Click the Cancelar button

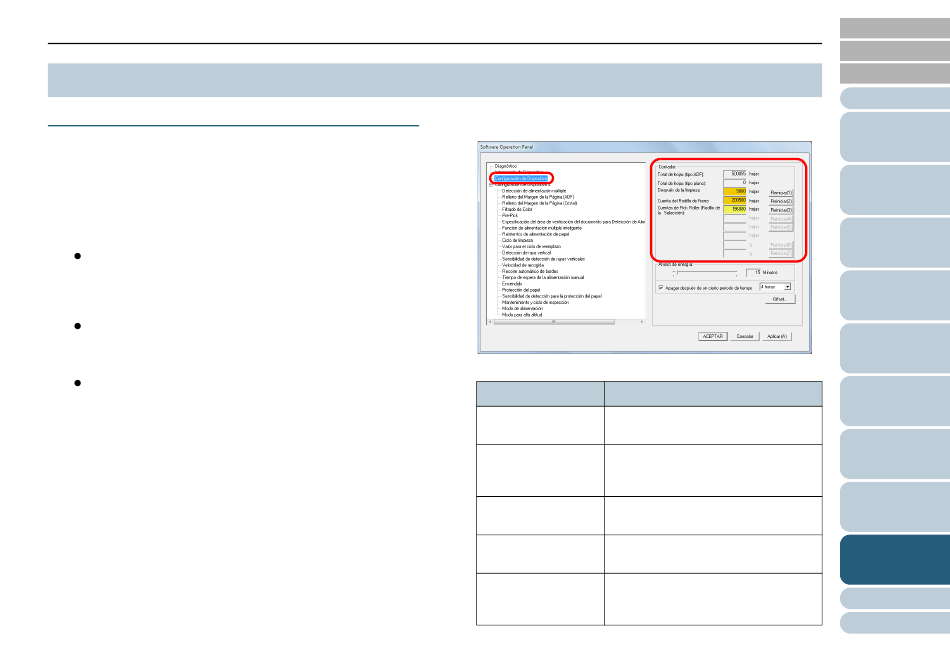745,336
